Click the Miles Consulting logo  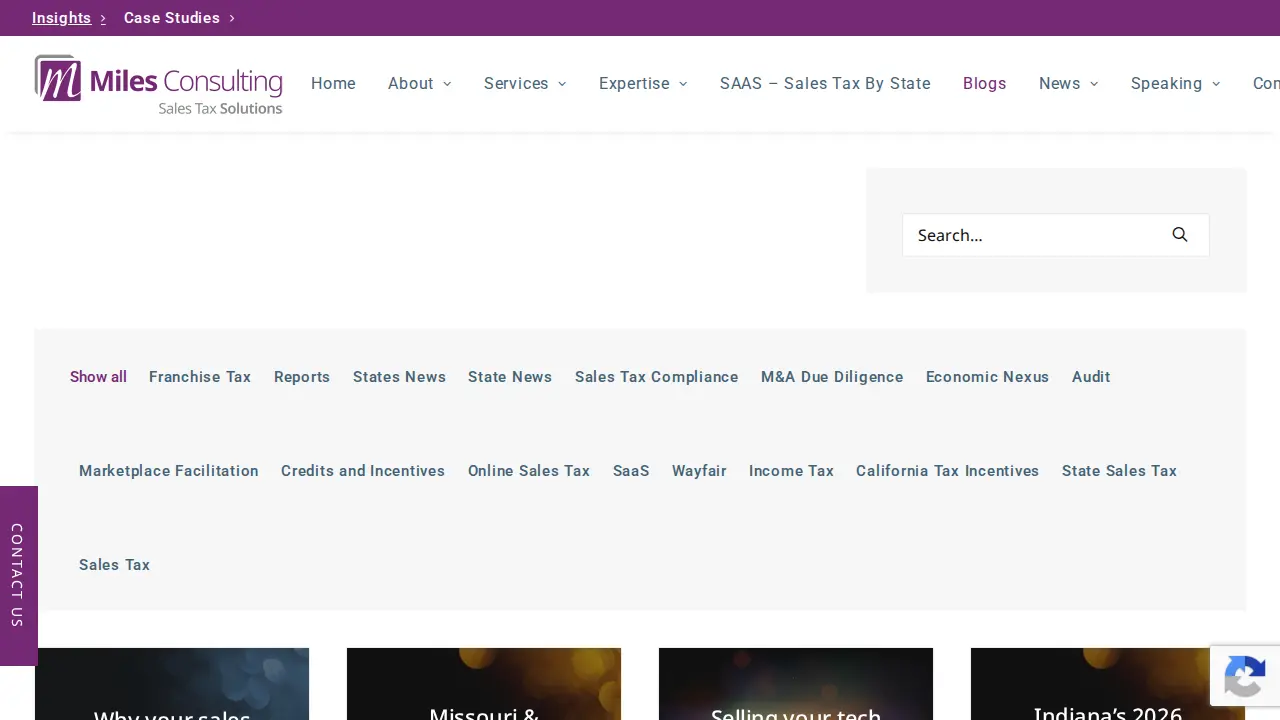pos(159,84)
